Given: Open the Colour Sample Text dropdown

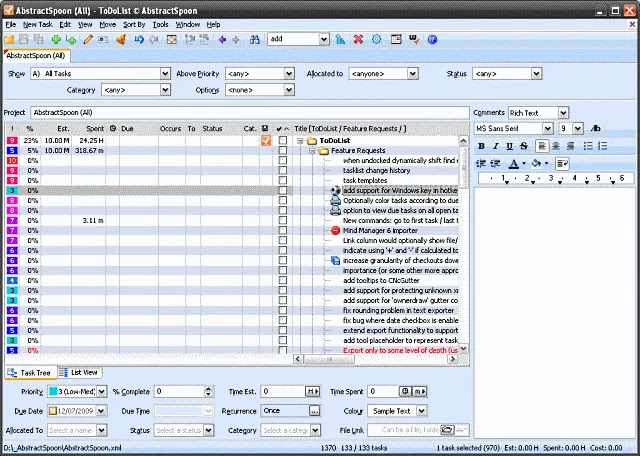Looking at the screenshot, I should coord(422,411).
